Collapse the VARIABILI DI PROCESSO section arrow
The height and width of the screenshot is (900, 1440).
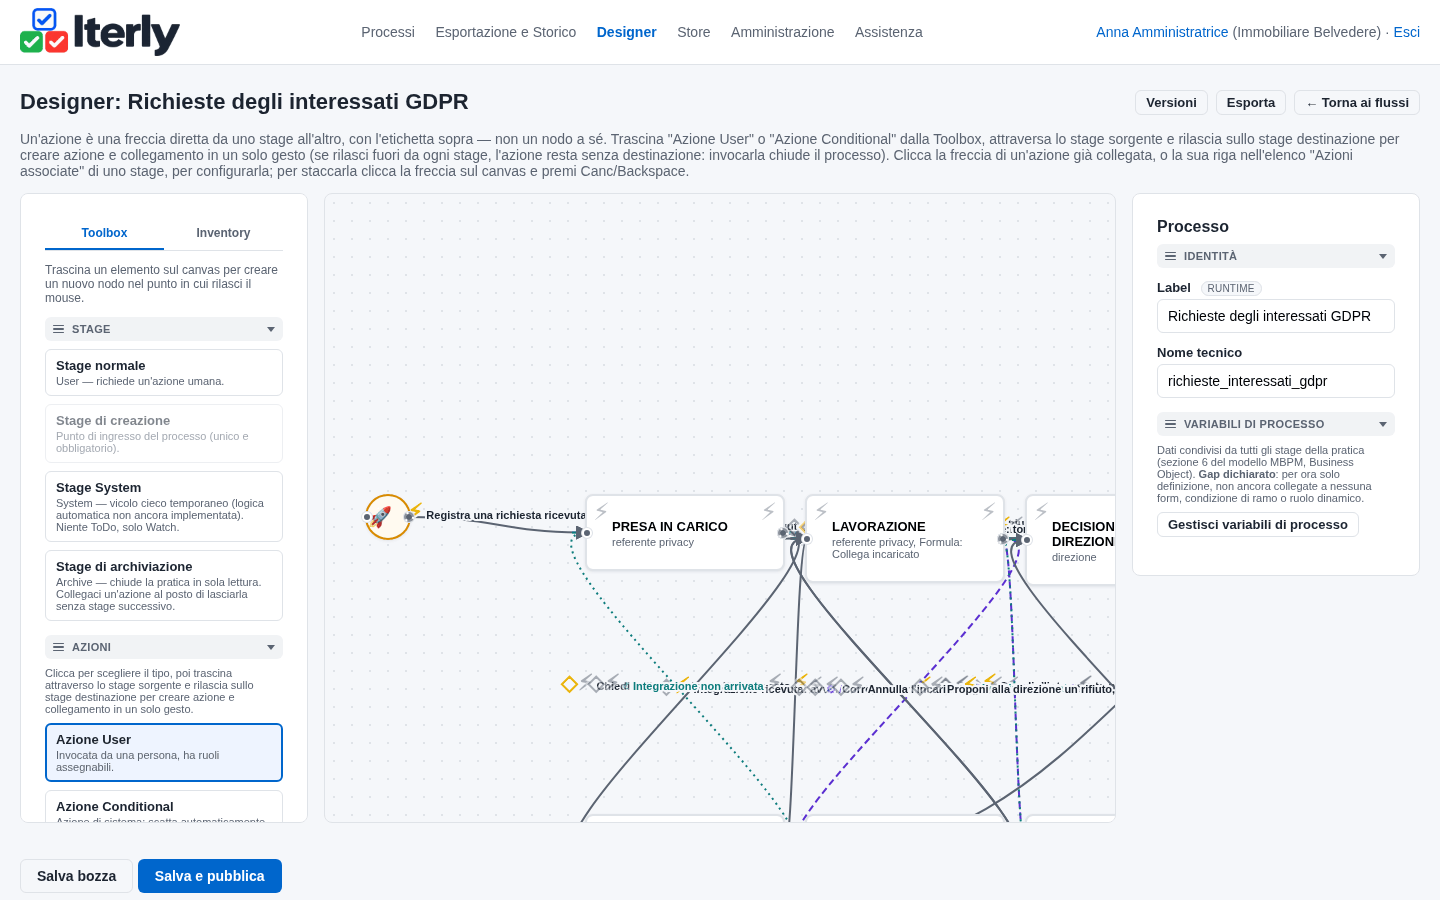tap(1383, 424)
